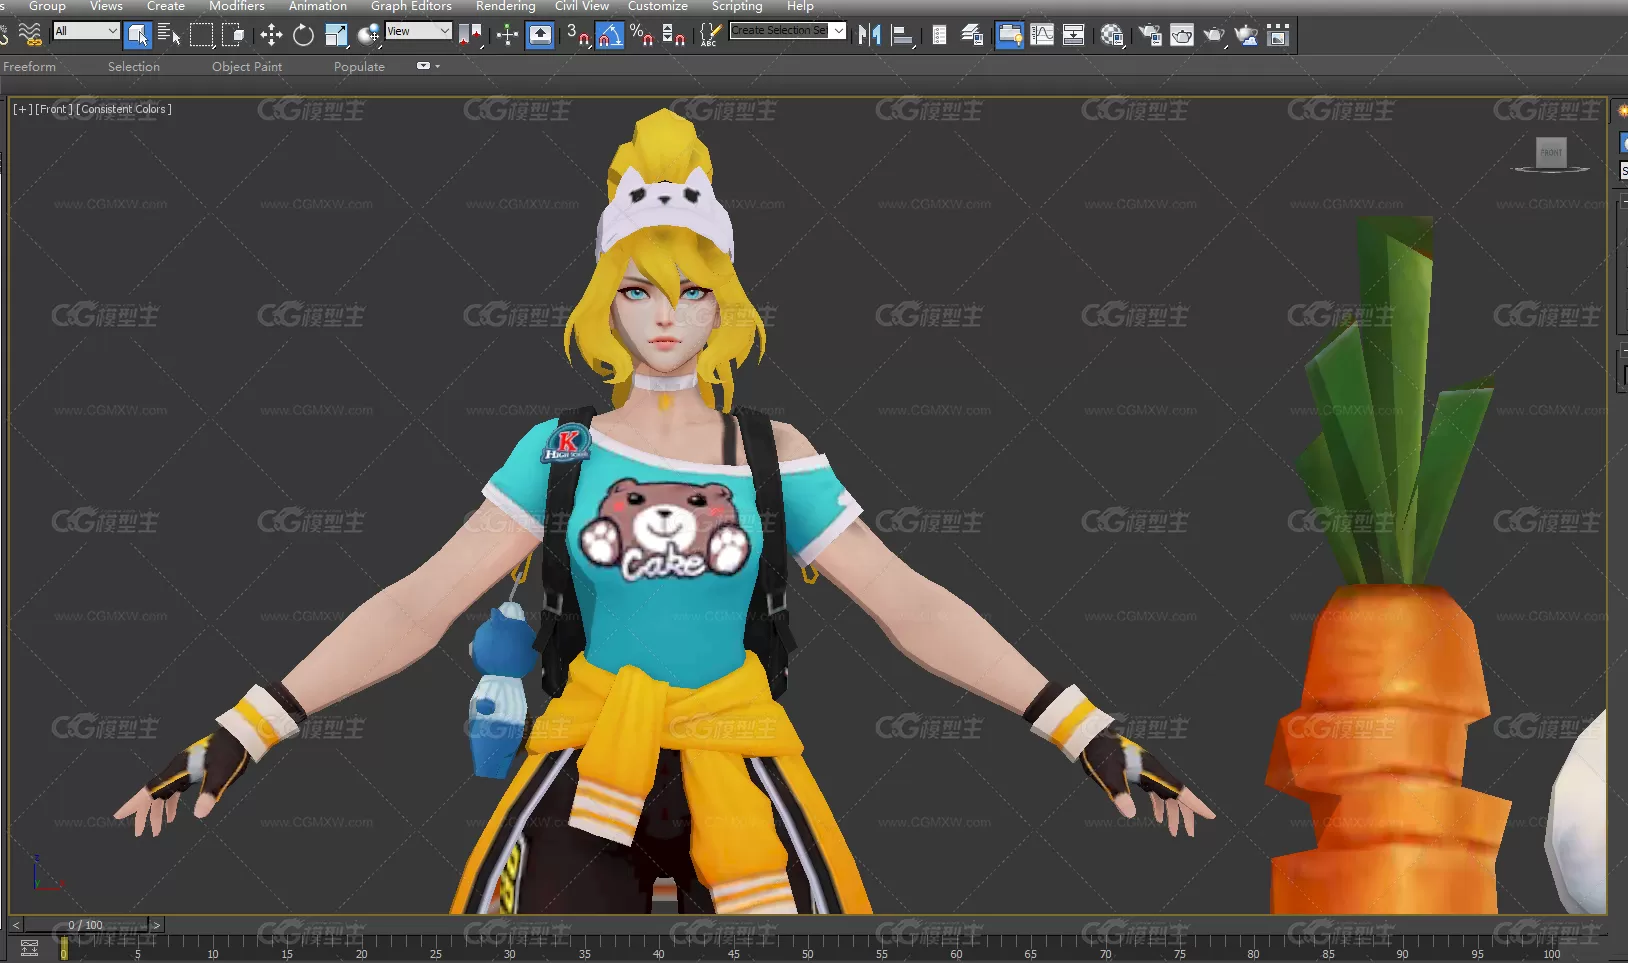Open the Views menu

[x=106, y=6]
